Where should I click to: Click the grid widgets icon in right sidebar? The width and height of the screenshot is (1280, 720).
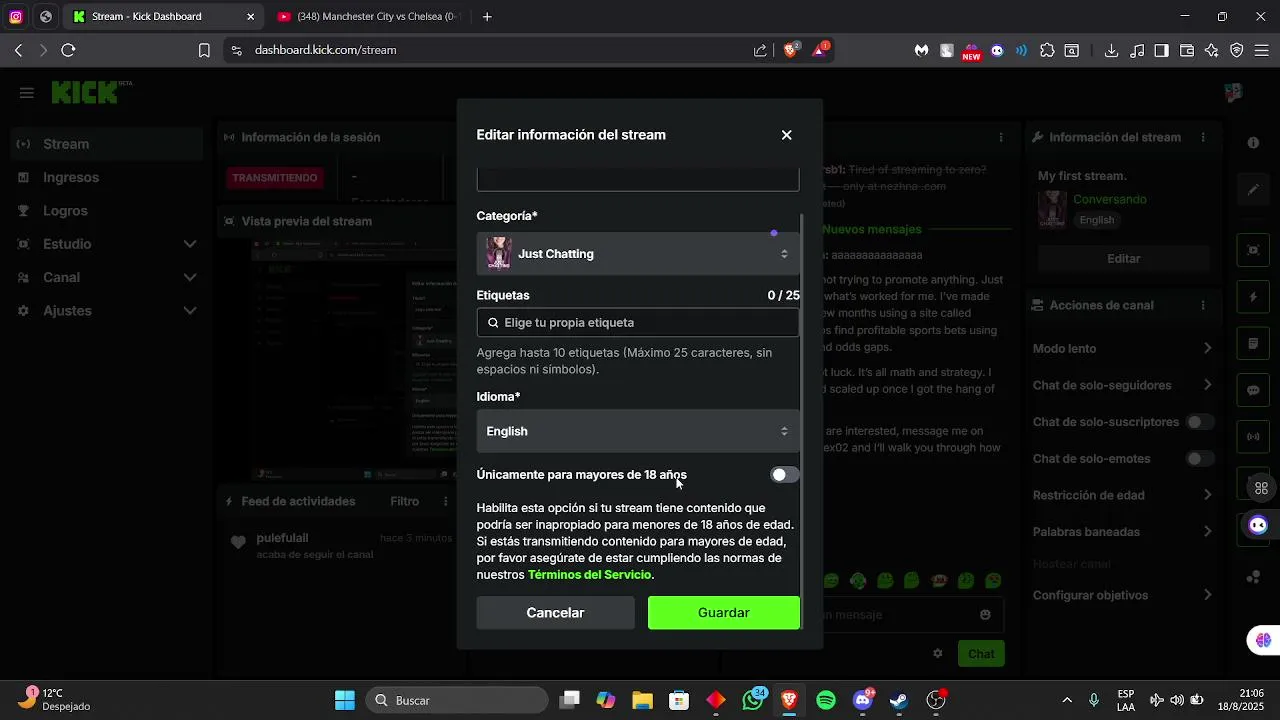click(1261, 488)
